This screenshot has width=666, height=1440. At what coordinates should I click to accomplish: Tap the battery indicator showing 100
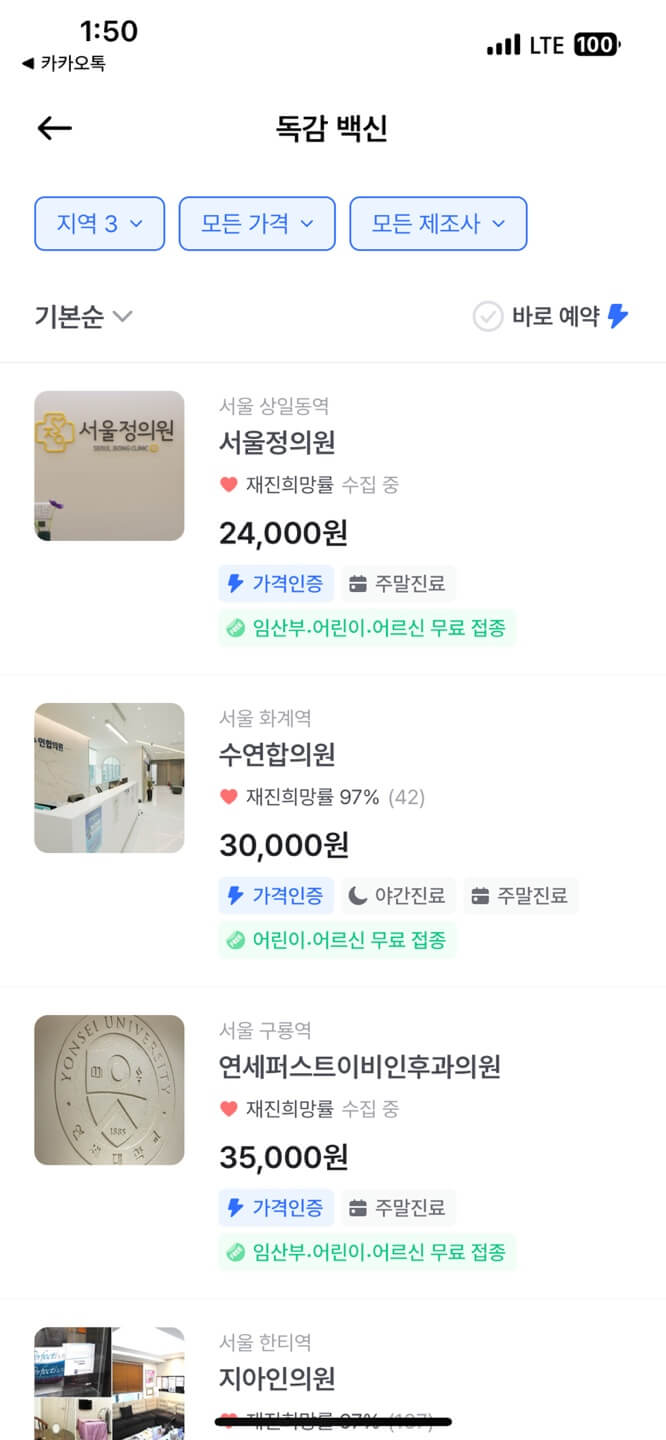(x=597, y=44)
